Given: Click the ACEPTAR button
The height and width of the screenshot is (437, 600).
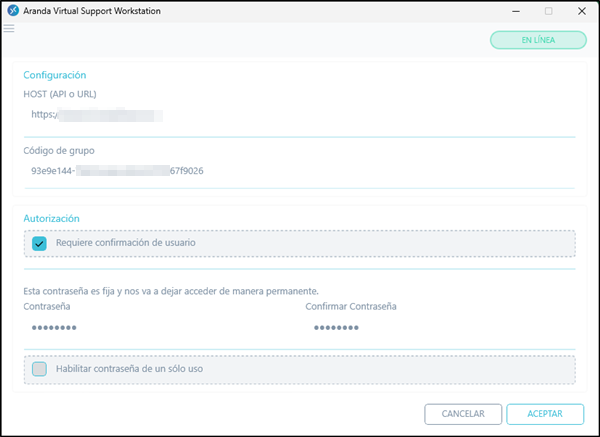Looking at the screenshot, I should tap(545, 414).
